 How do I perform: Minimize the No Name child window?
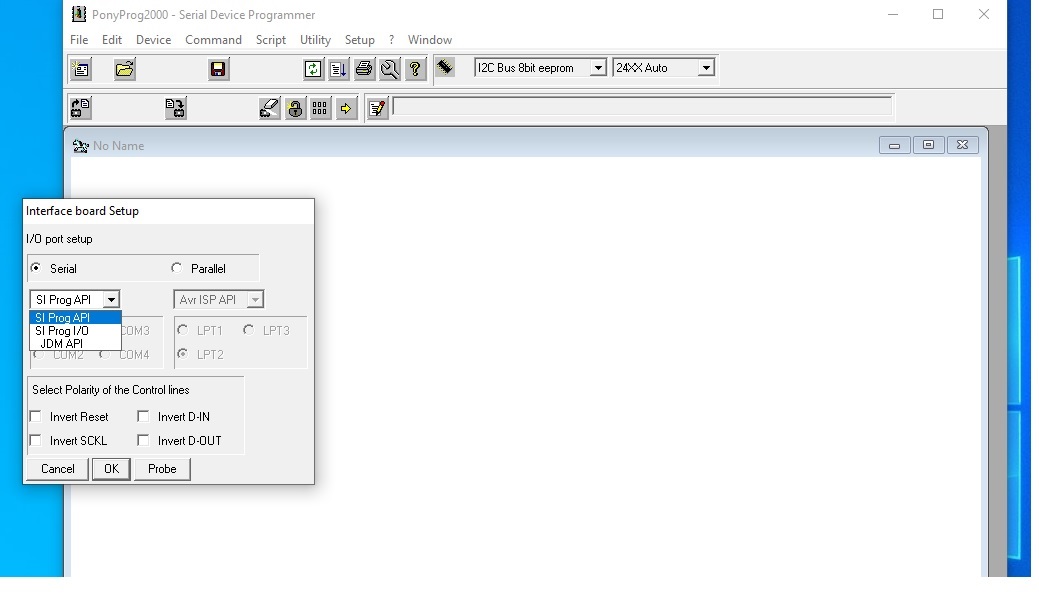[894, 145]
